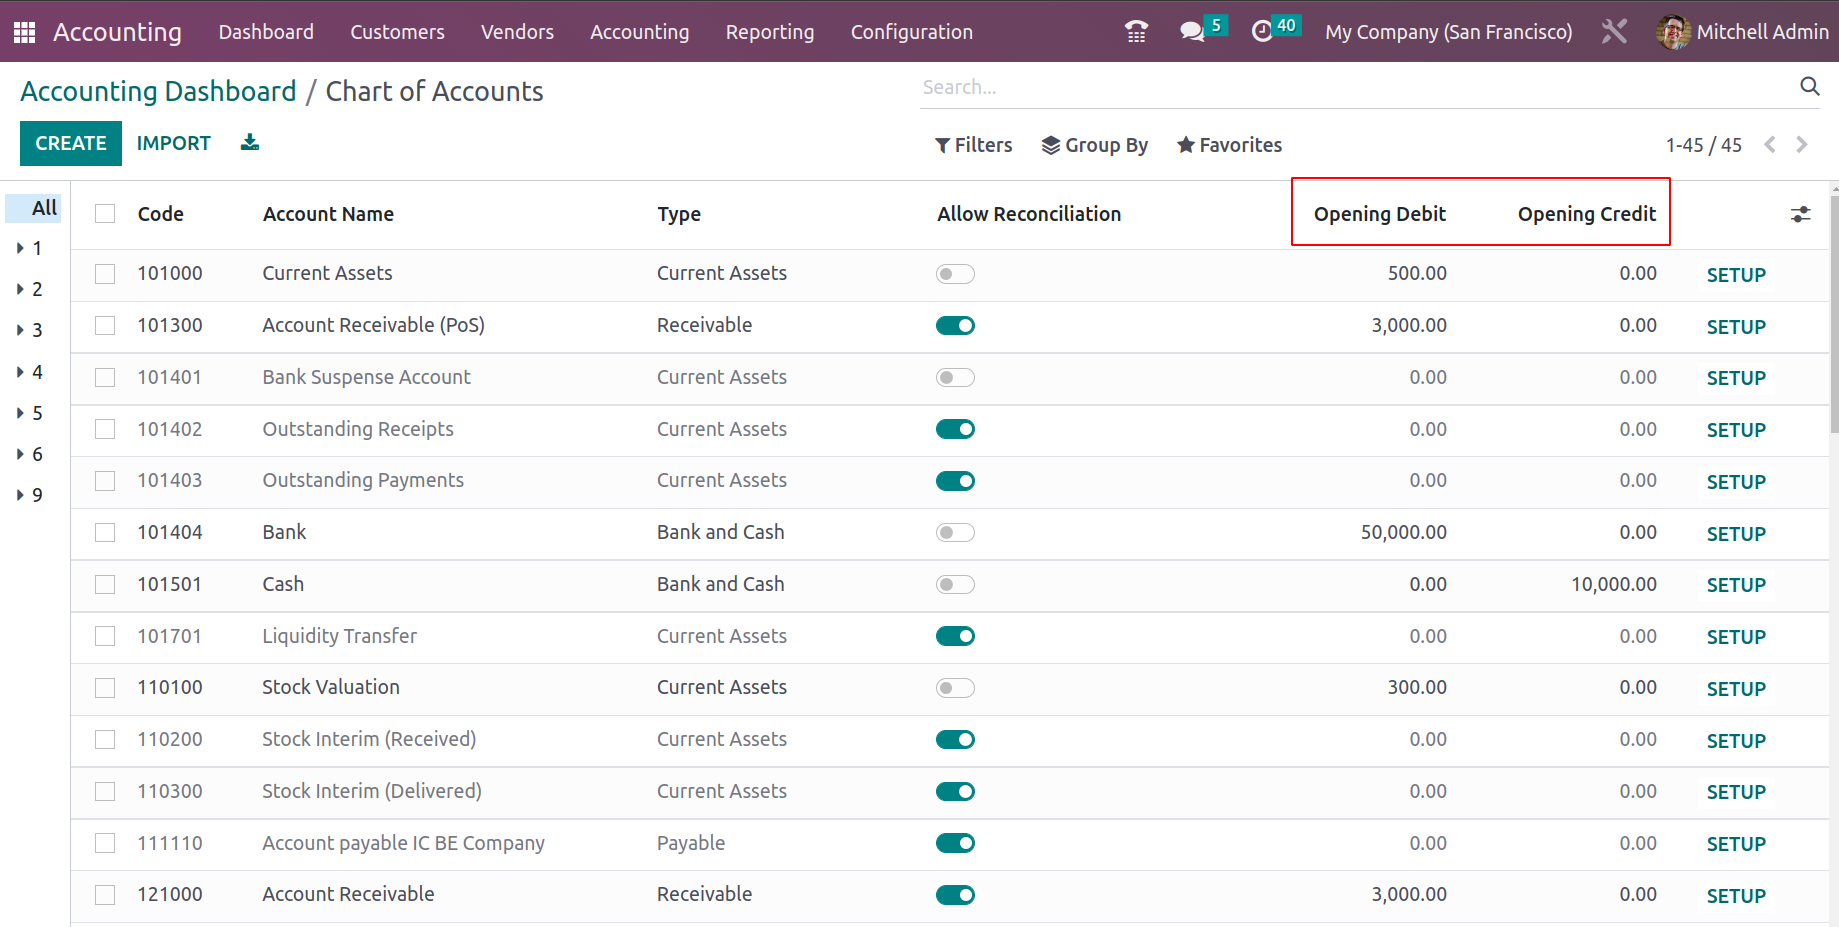Switch company My Company (San Francisco)
1839x927 pixels.
[1448, 32]
